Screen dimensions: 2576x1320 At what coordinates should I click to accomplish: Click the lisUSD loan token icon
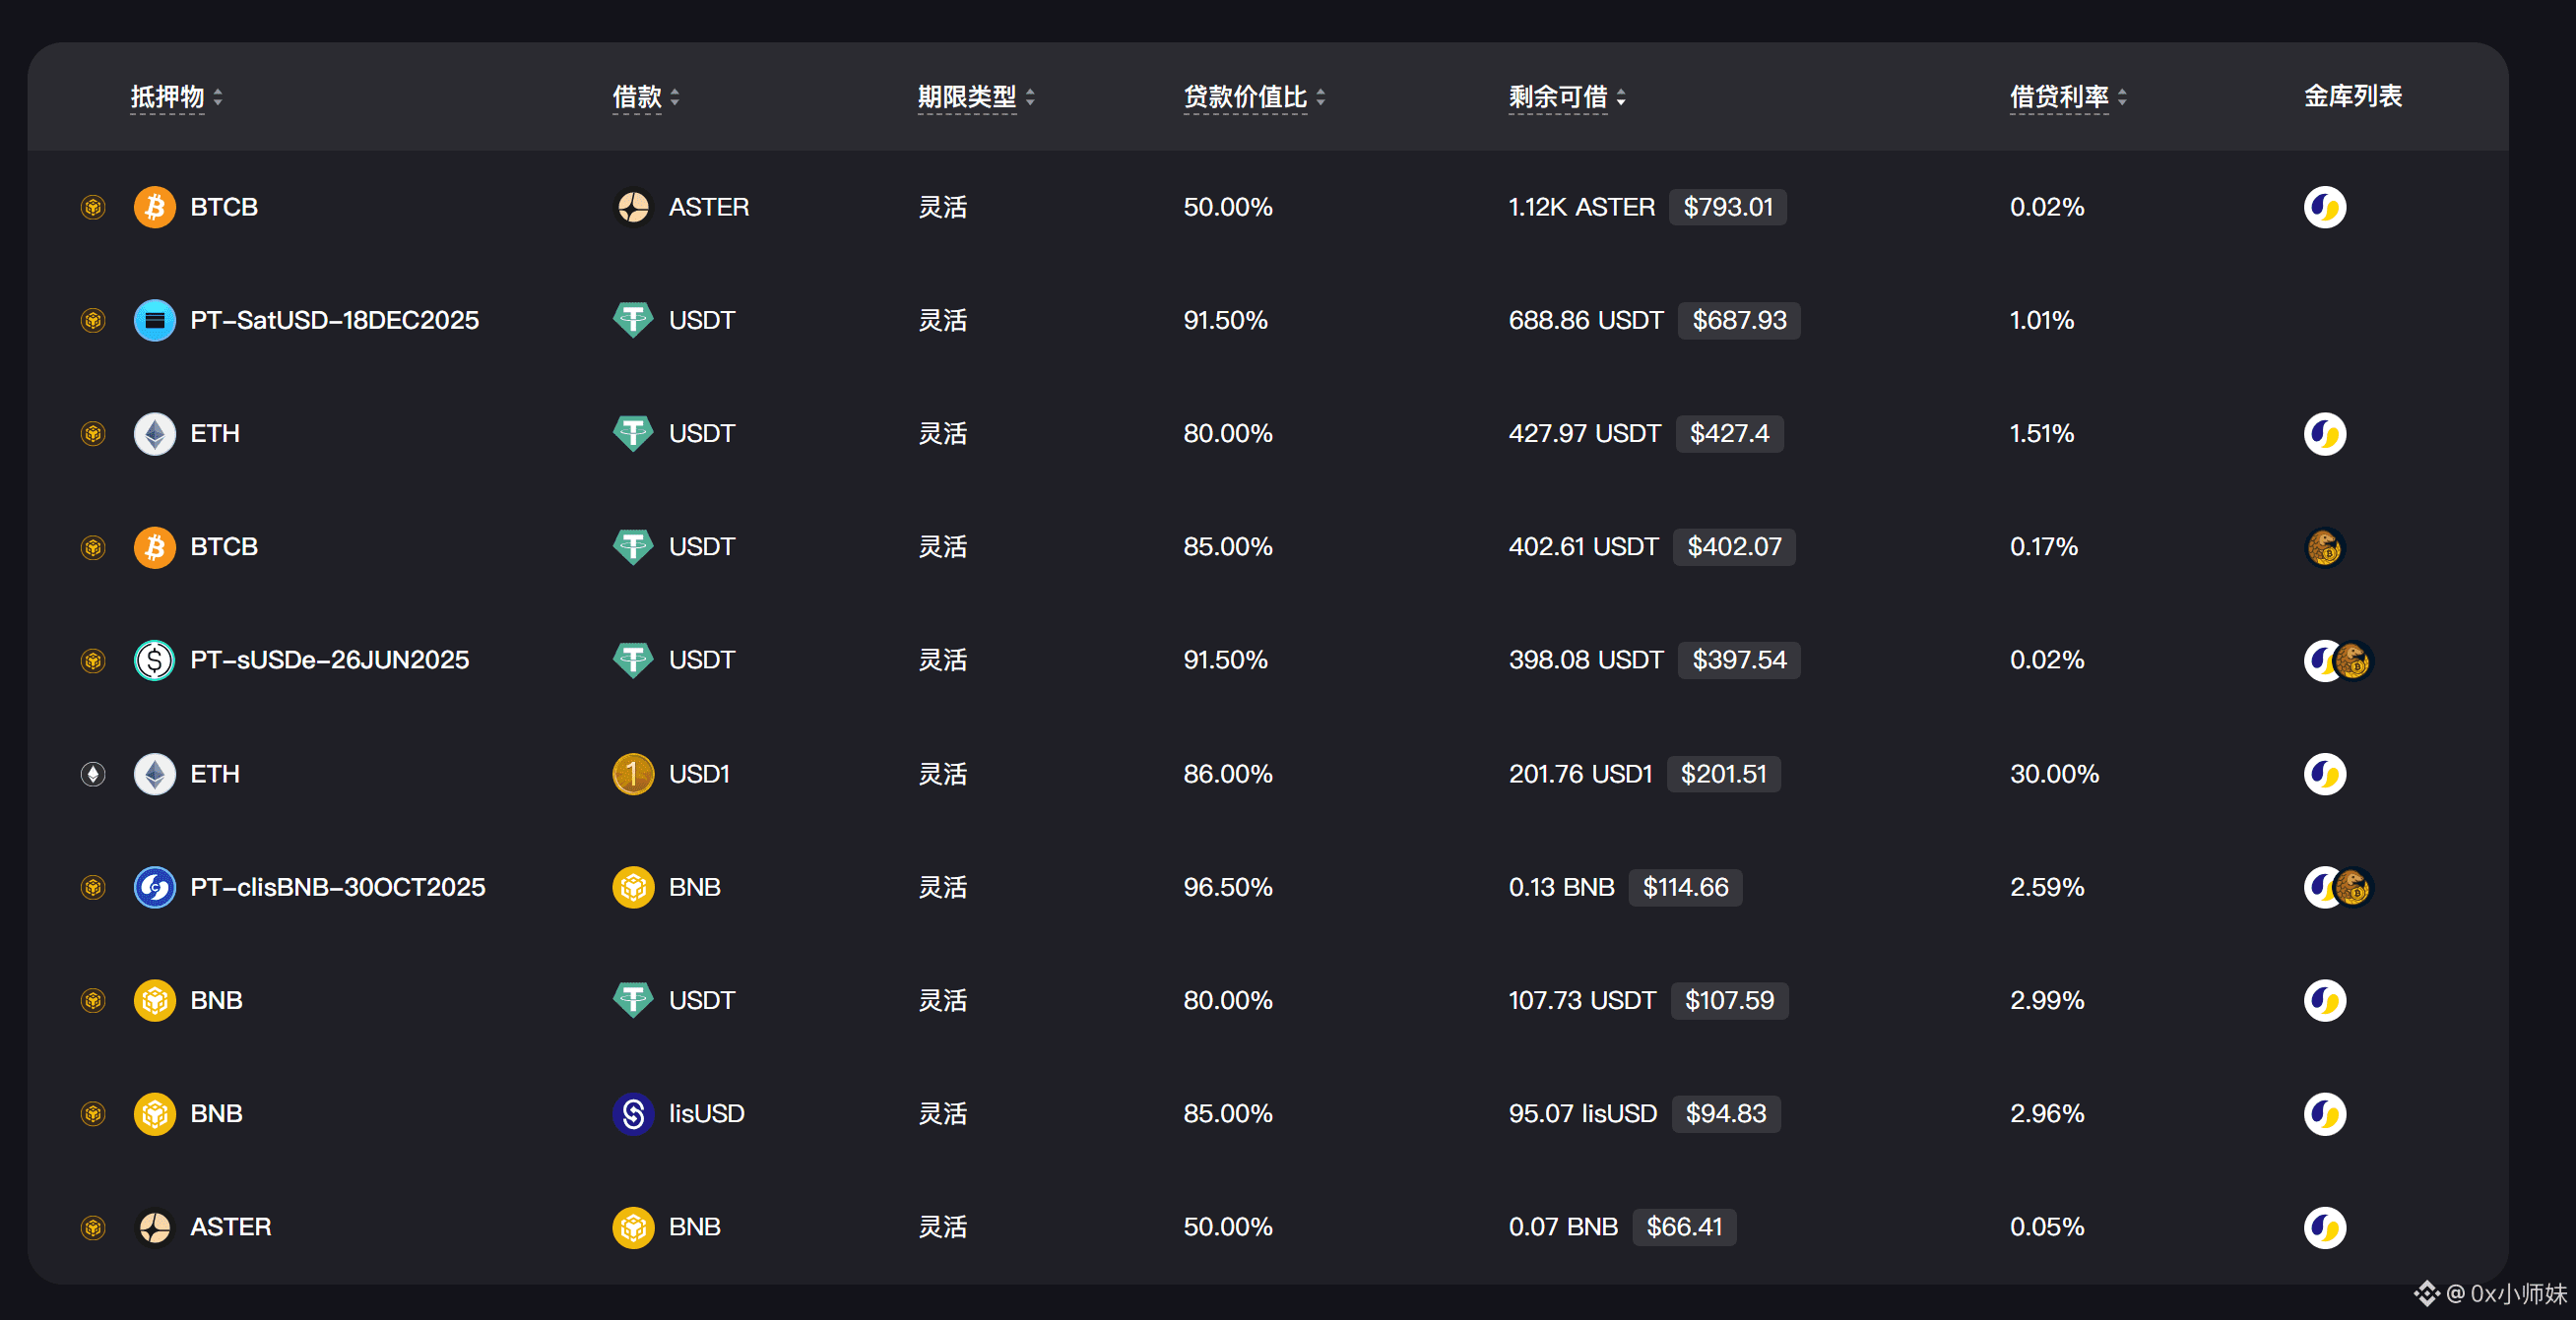pos(633,1113)
